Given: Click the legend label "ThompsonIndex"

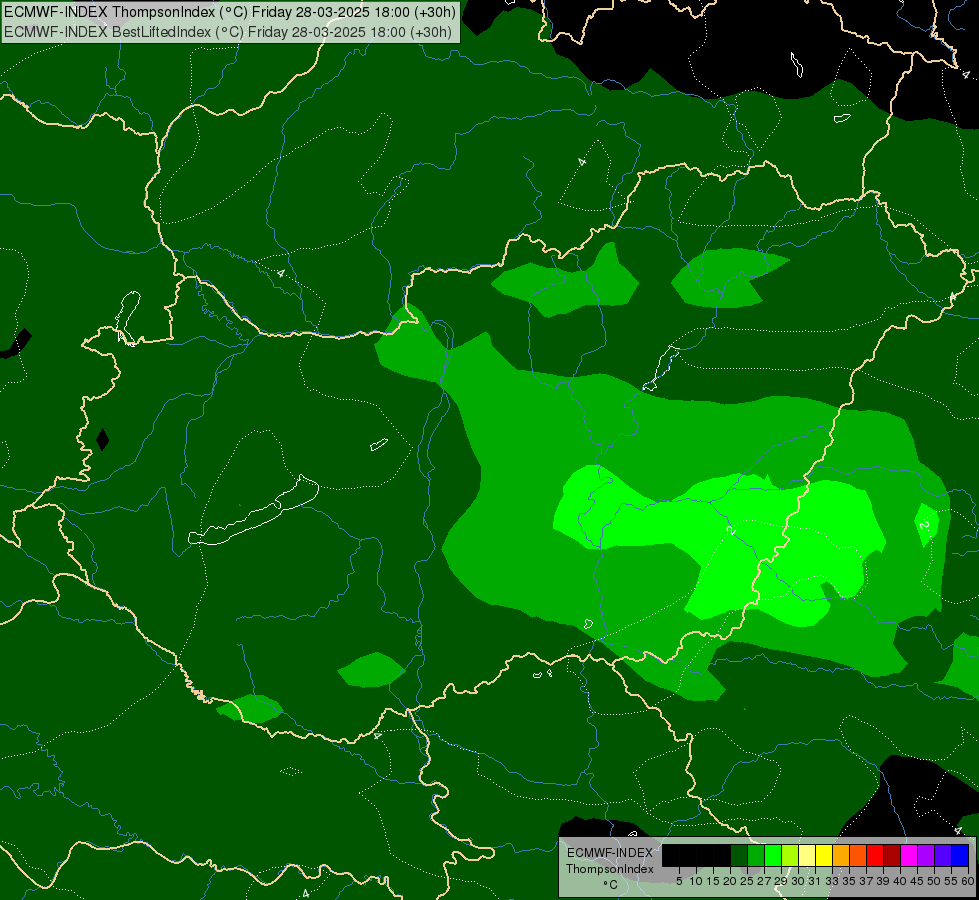Looking at the screenshot, I should [610, 869].
